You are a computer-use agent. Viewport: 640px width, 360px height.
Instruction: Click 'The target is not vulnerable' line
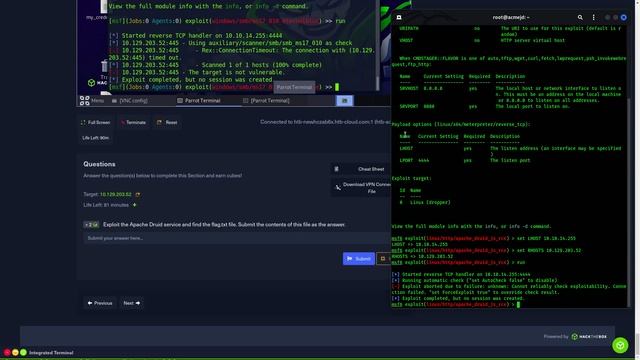tap(196, 72)
